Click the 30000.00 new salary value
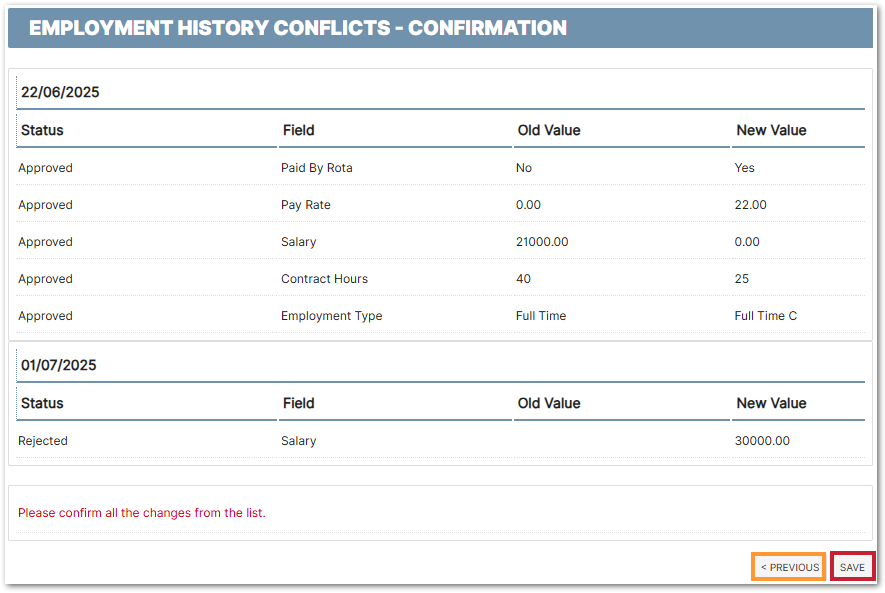 click(762, 441)
